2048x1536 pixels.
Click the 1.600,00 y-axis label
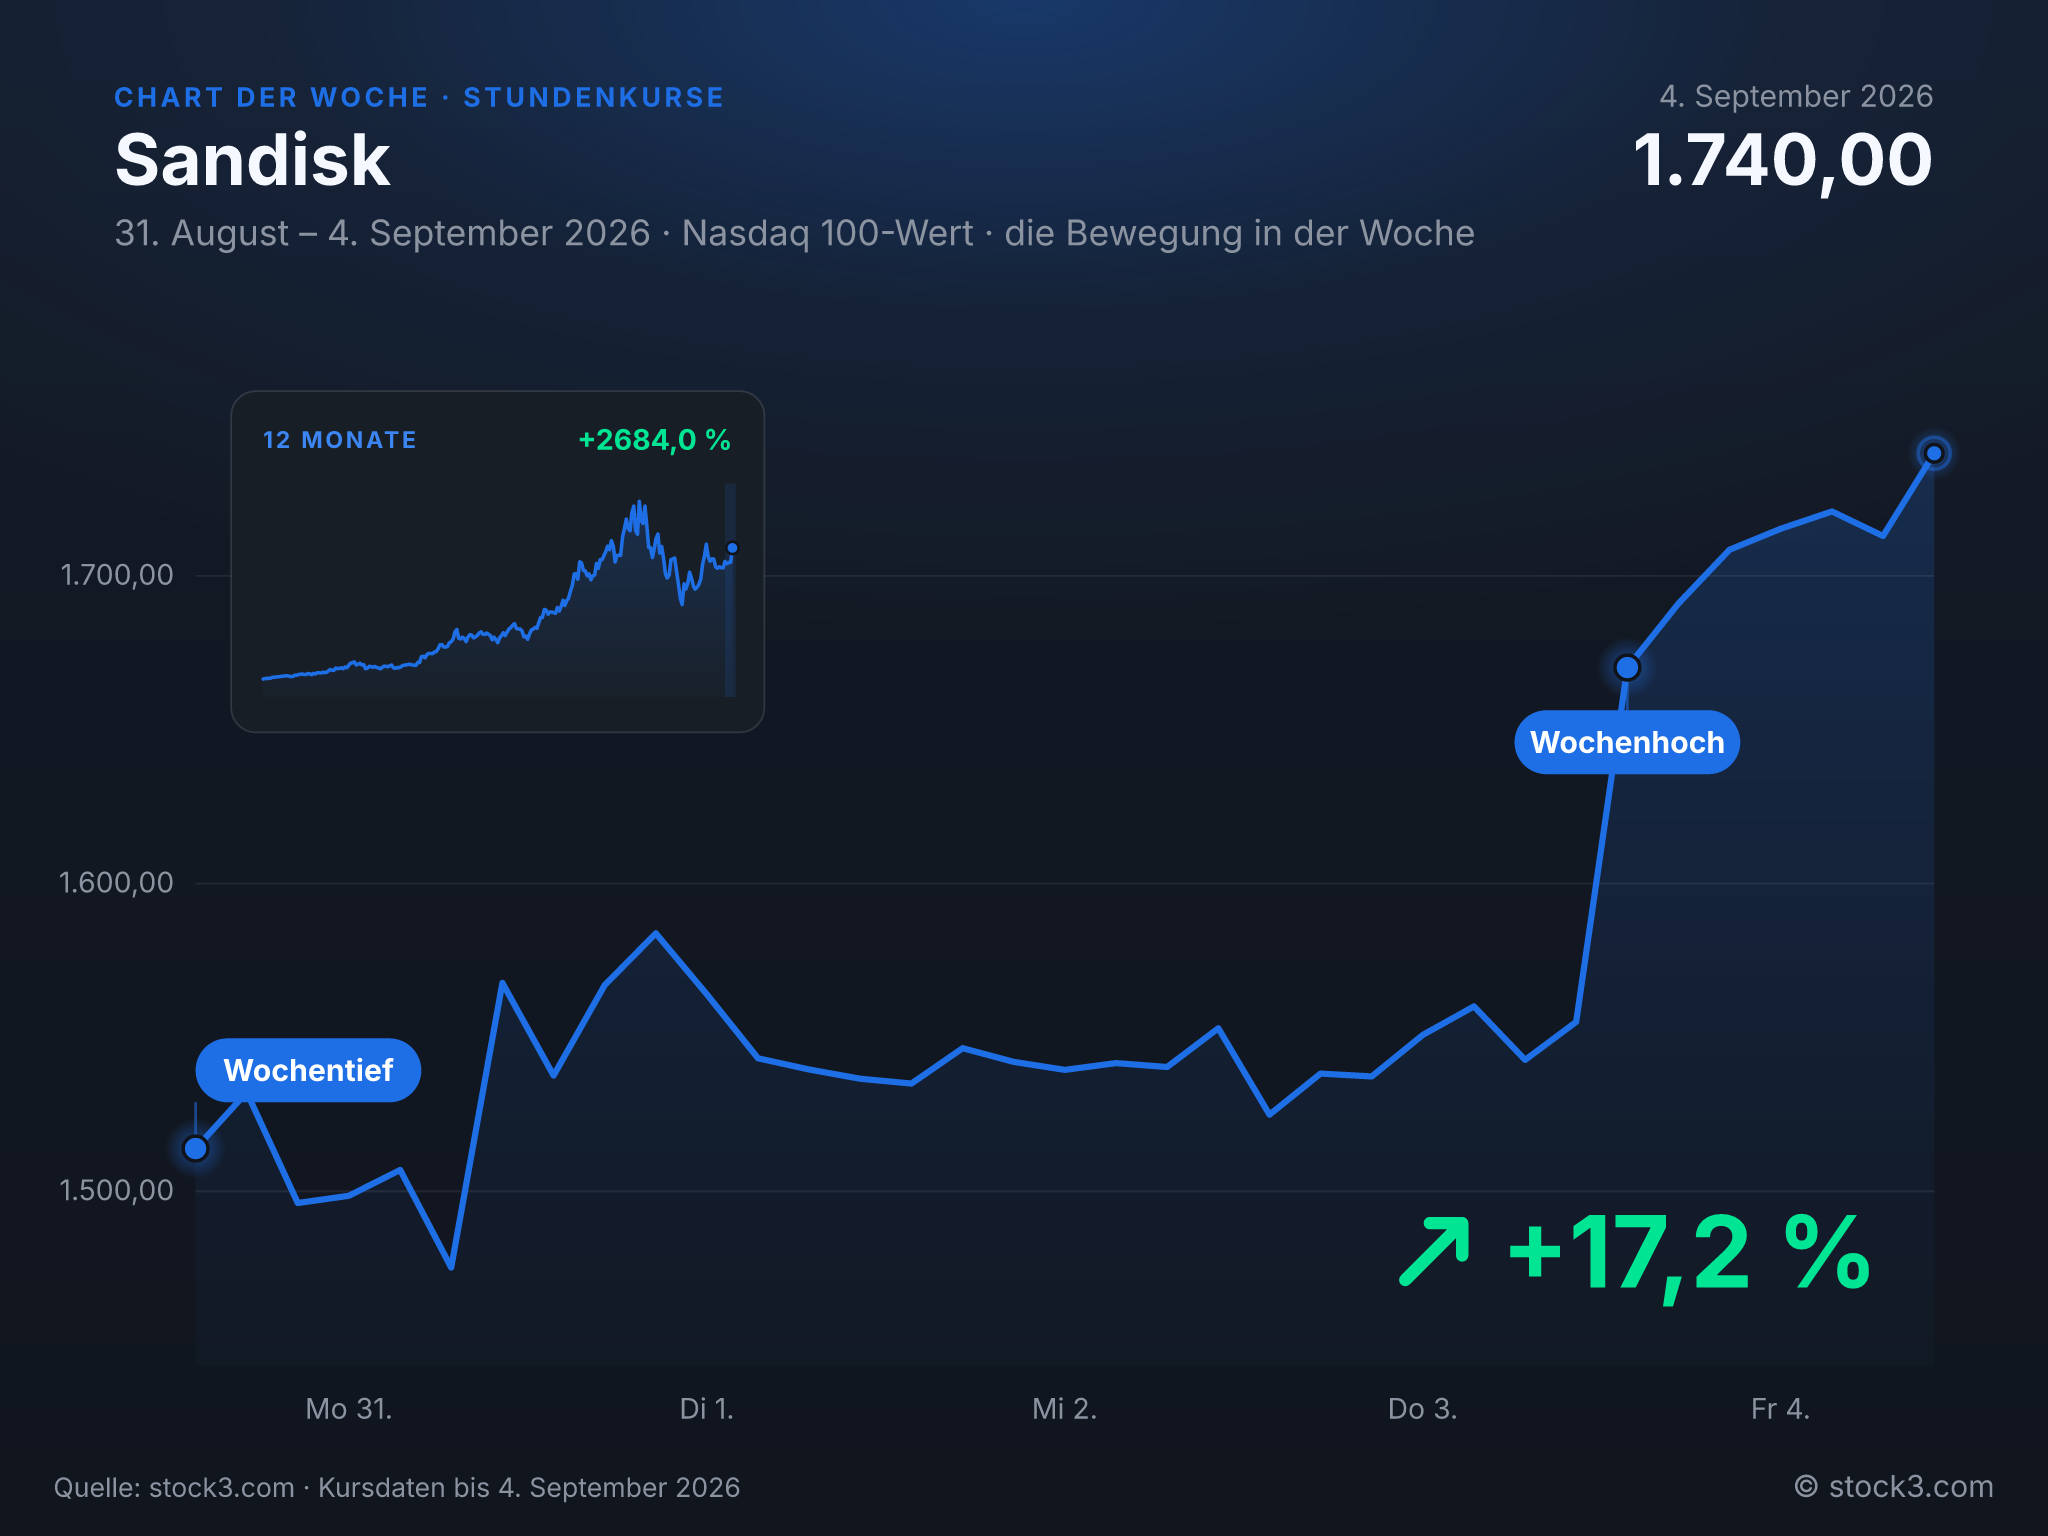pyautogui.click(x=117, y=883)
